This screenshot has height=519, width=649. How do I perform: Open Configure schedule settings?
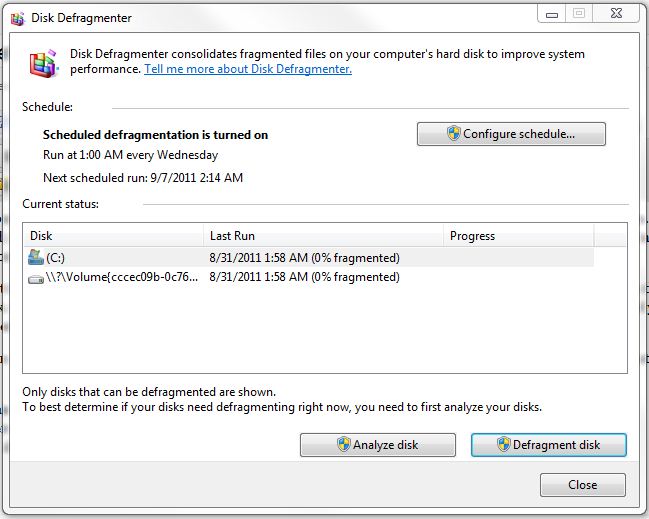coord(511,134)
